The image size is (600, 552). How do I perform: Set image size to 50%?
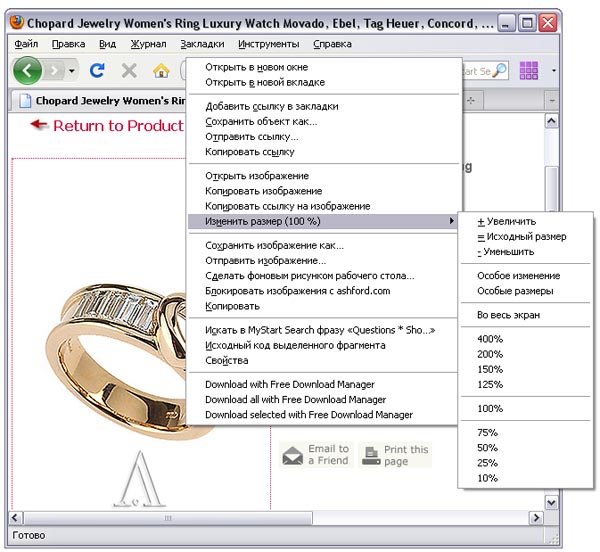coord(525,448)
